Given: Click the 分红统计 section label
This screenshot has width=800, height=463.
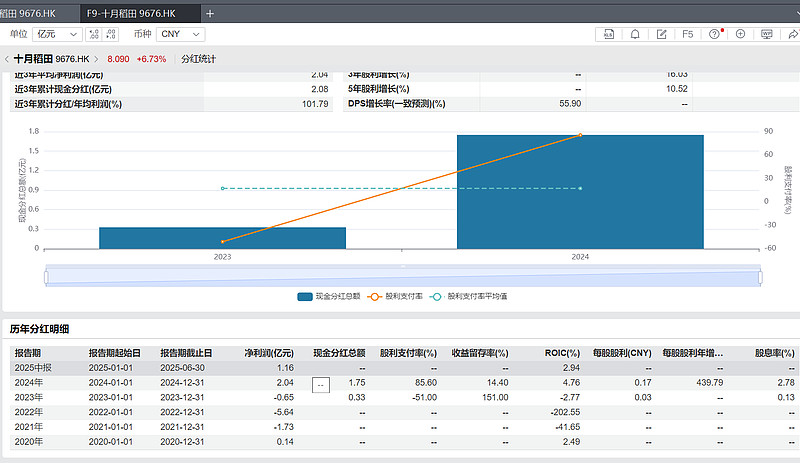Looking at the screenshot, I should pyautogui.click(x=198, y=59).
